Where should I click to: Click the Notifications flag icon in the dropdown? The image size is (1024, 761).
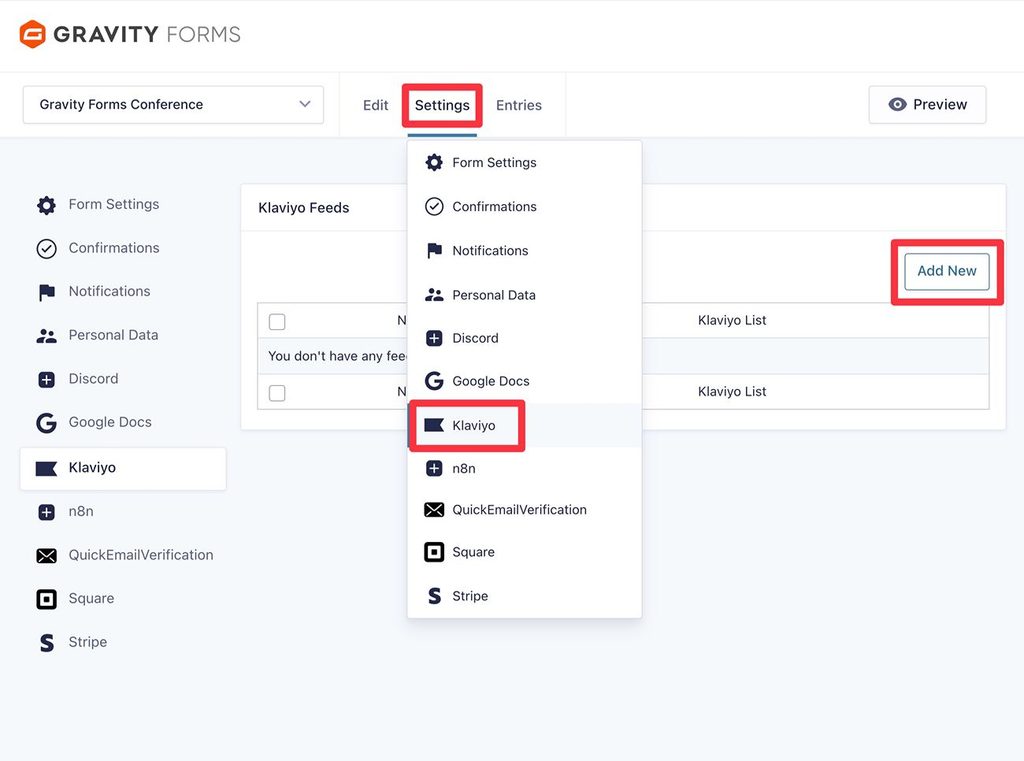(x=434, y=251)
